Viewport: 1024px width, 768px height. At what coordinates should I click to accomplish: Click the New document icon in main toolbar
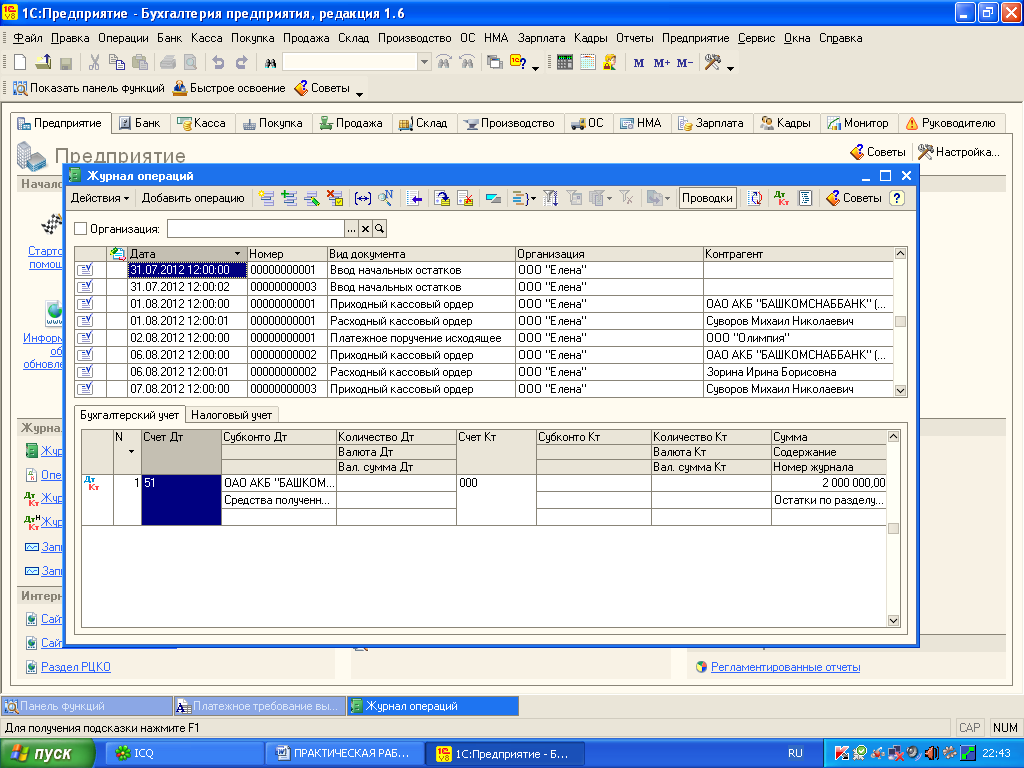click(x=20, y=63)
